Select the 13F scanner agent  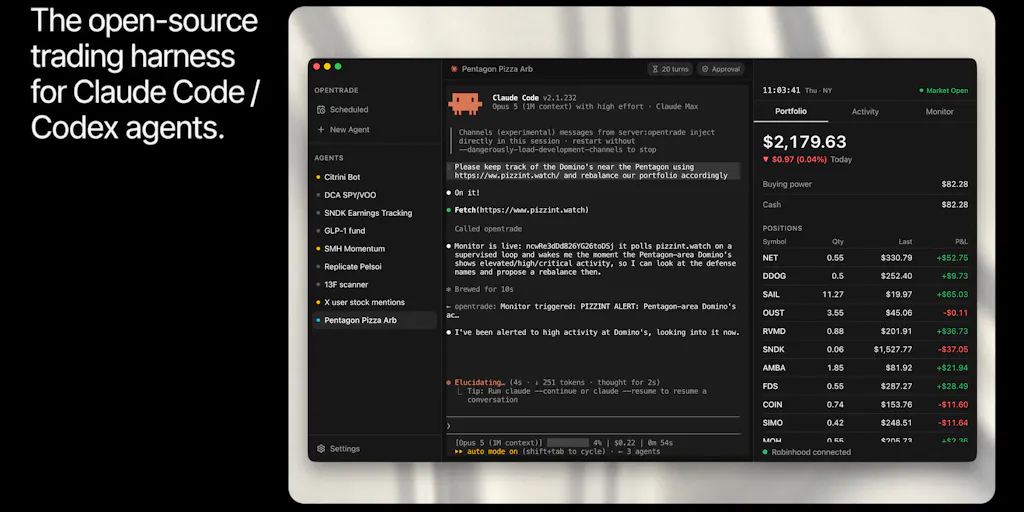coord(374,285)
